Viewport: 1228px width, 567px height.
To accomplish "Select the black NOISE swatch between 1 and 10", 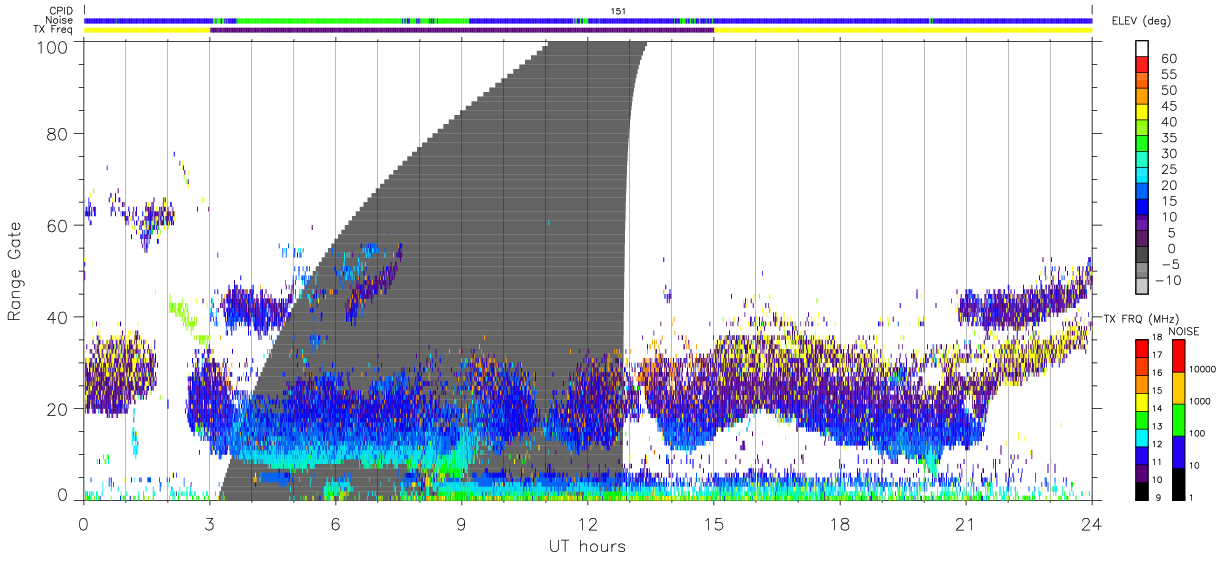I will (1178, 482).
